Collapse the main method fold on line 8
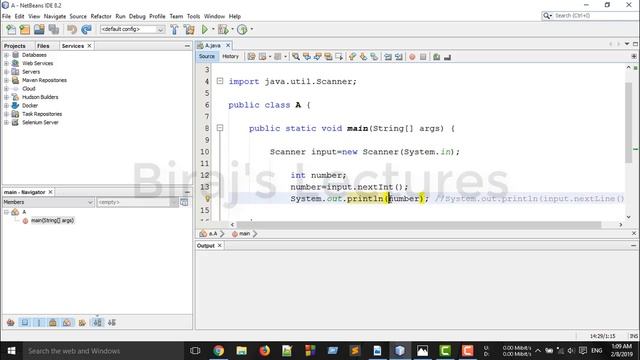 (x=220, y=128)
